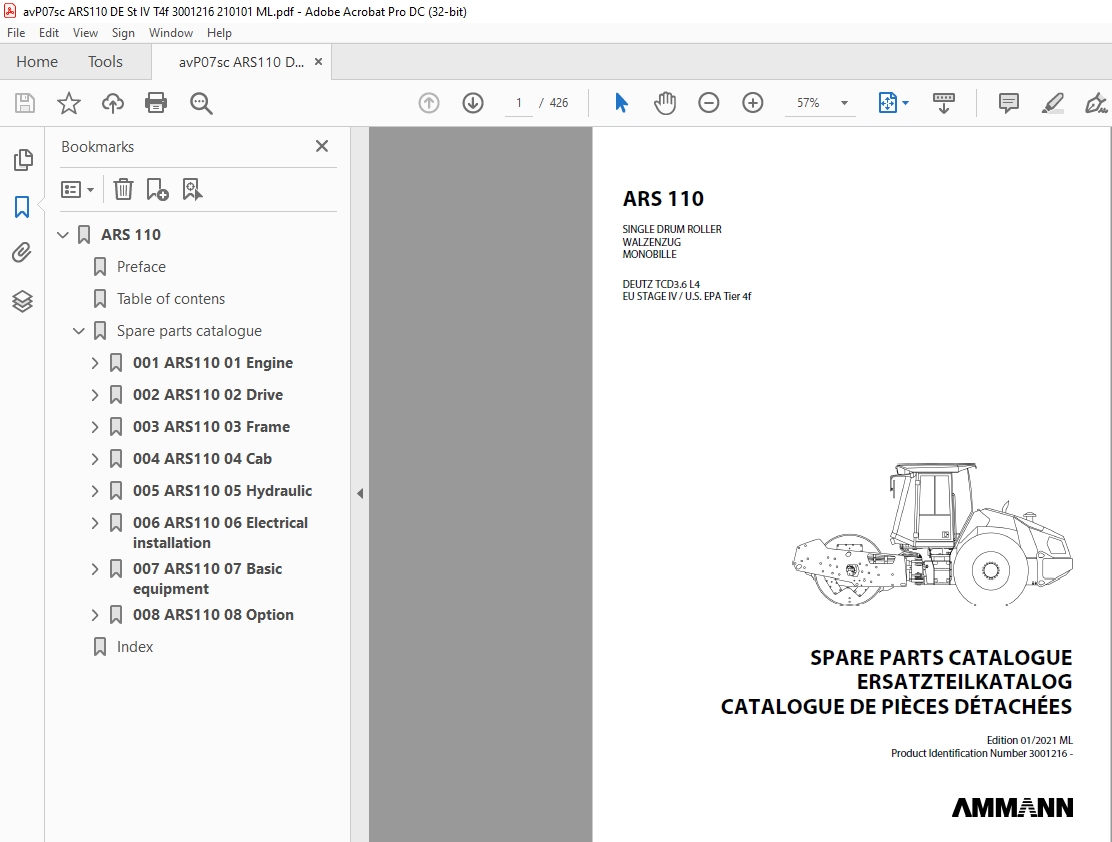Click the scrolling mode keyboard icon

[x=943, y=103]
